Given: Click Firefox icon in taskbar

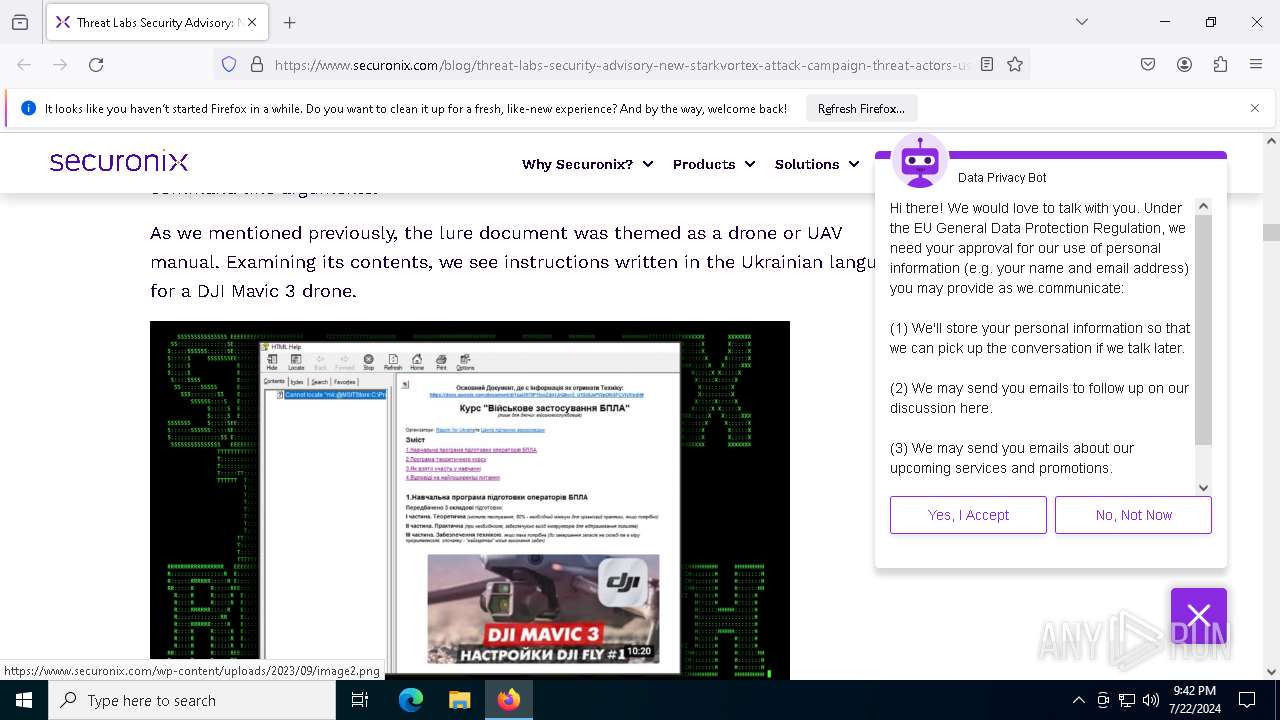Looking at the screenshot, I should tap(509, 700).
